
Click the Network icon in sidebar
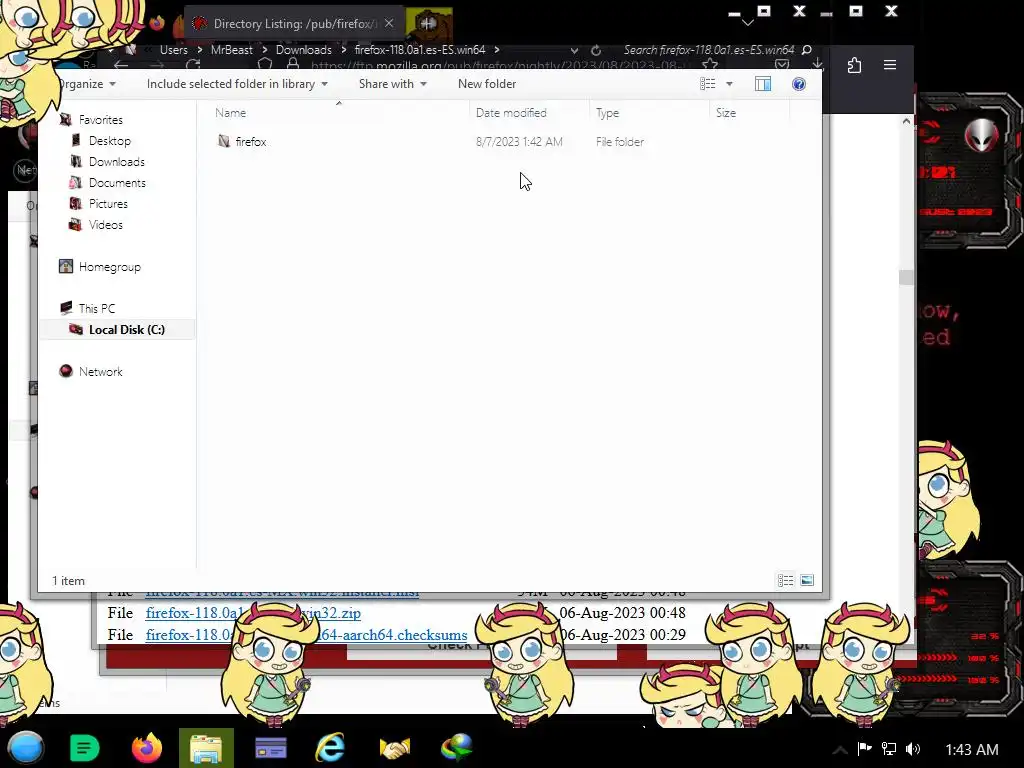[x=65, y=371]
